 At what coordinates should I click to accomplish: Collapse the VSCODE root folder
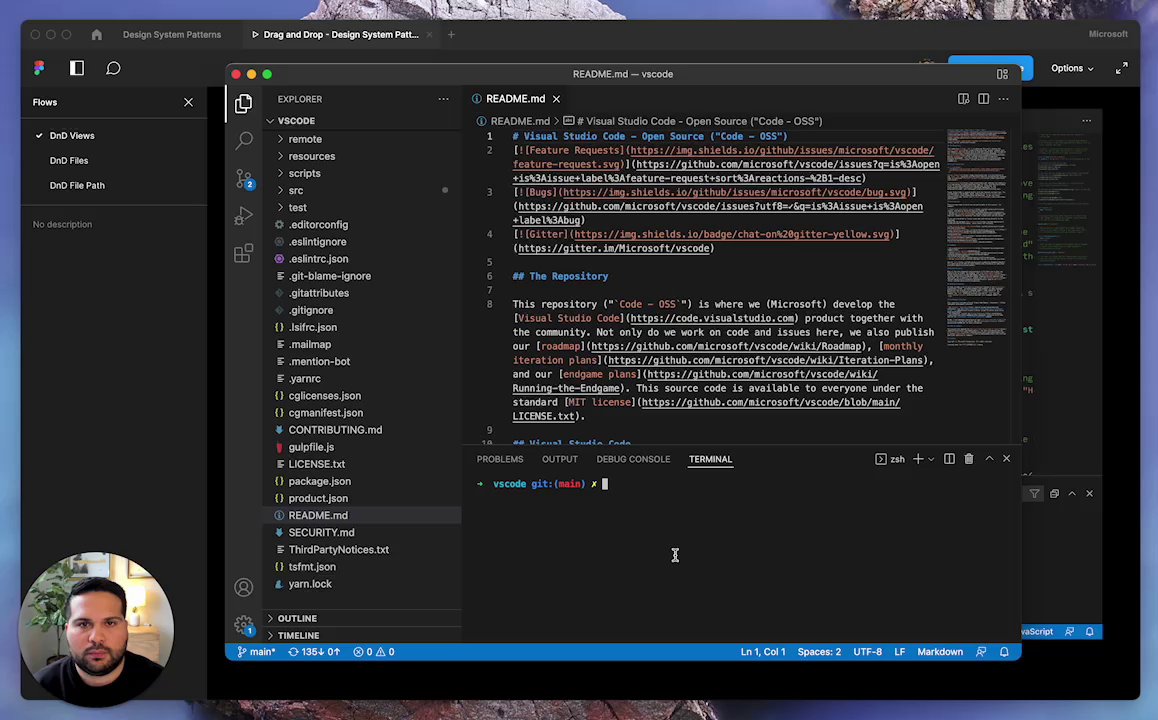(x=296, y=120)
